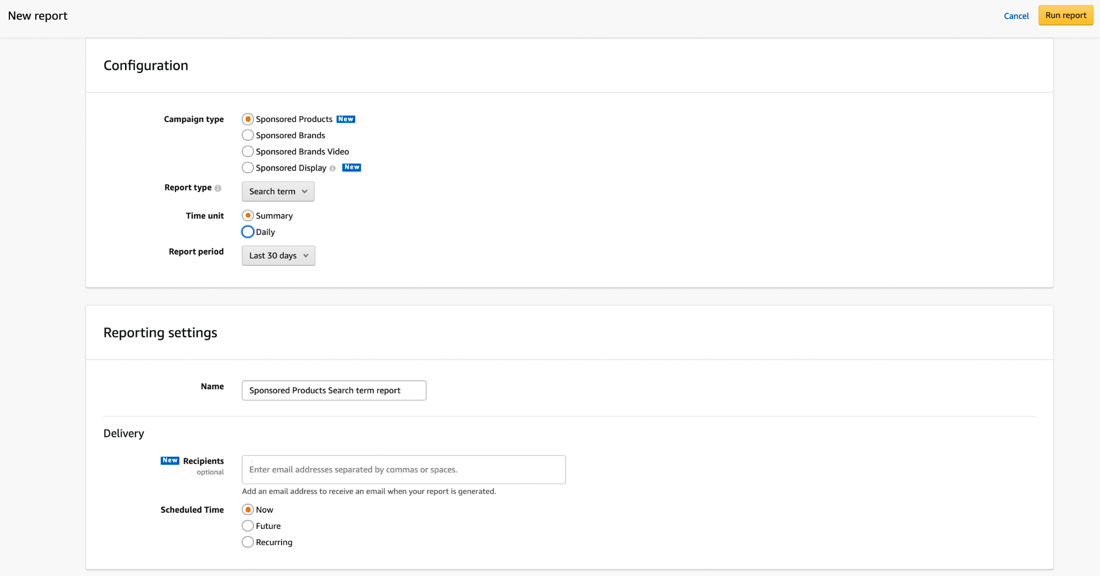
Task: Click the info icon beside Report type
Action: (x=218, y=188)
